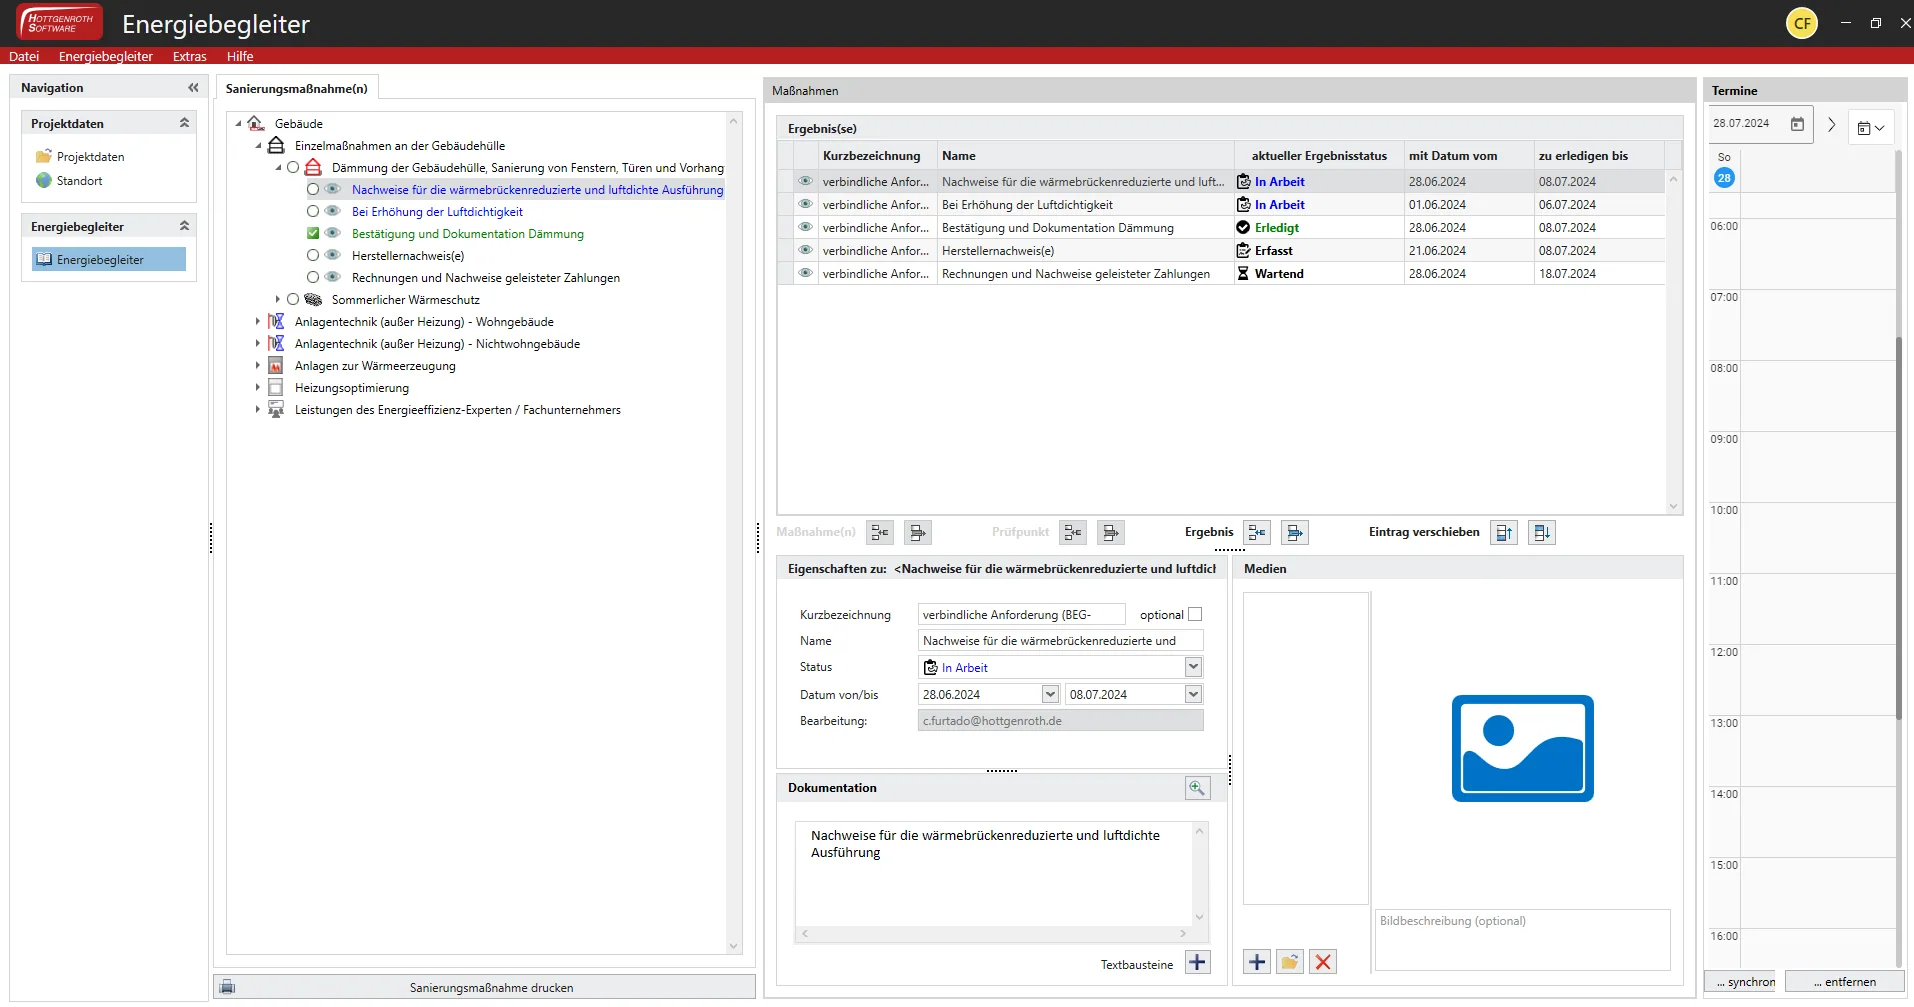
Task: Move entry down with Eintrag verschieben icon
Action: (1541, 533)
